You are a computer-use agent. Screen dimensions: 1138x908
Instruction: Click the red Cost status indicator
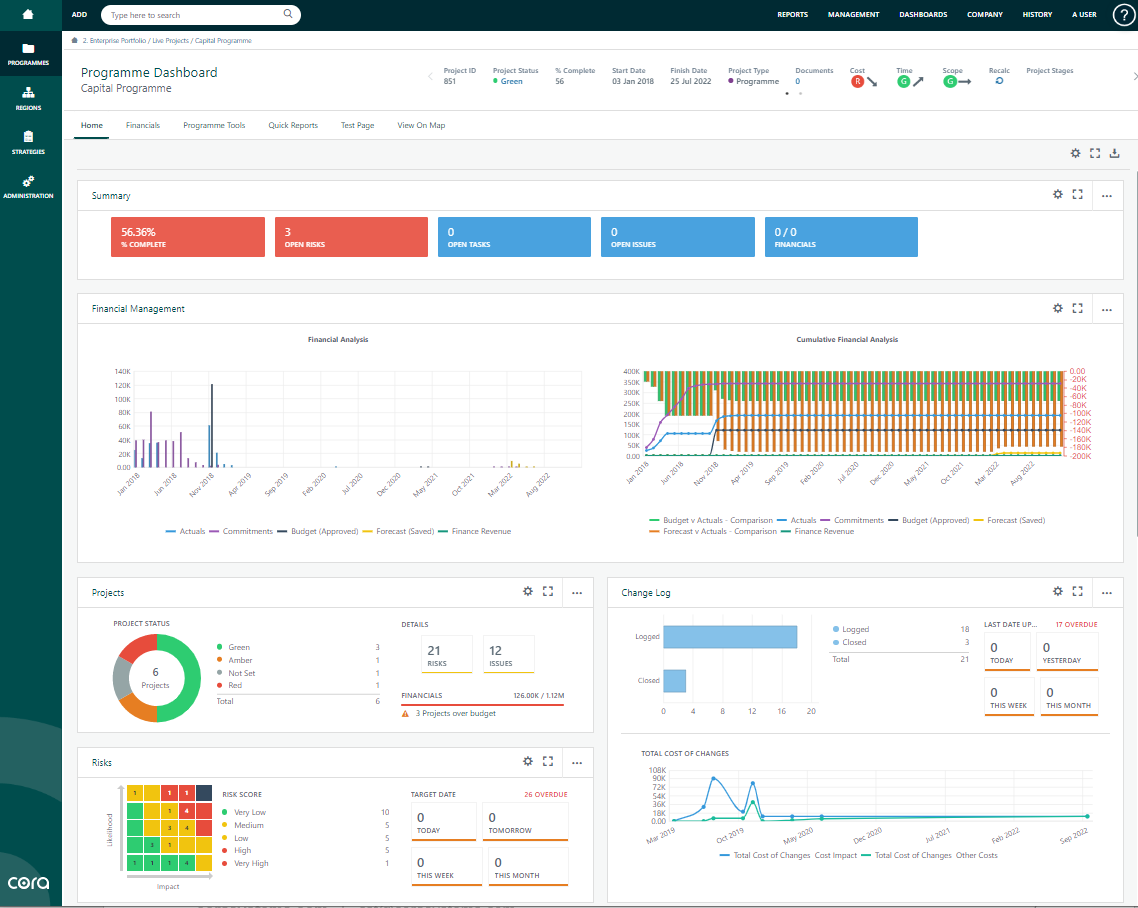click(857, 81)
